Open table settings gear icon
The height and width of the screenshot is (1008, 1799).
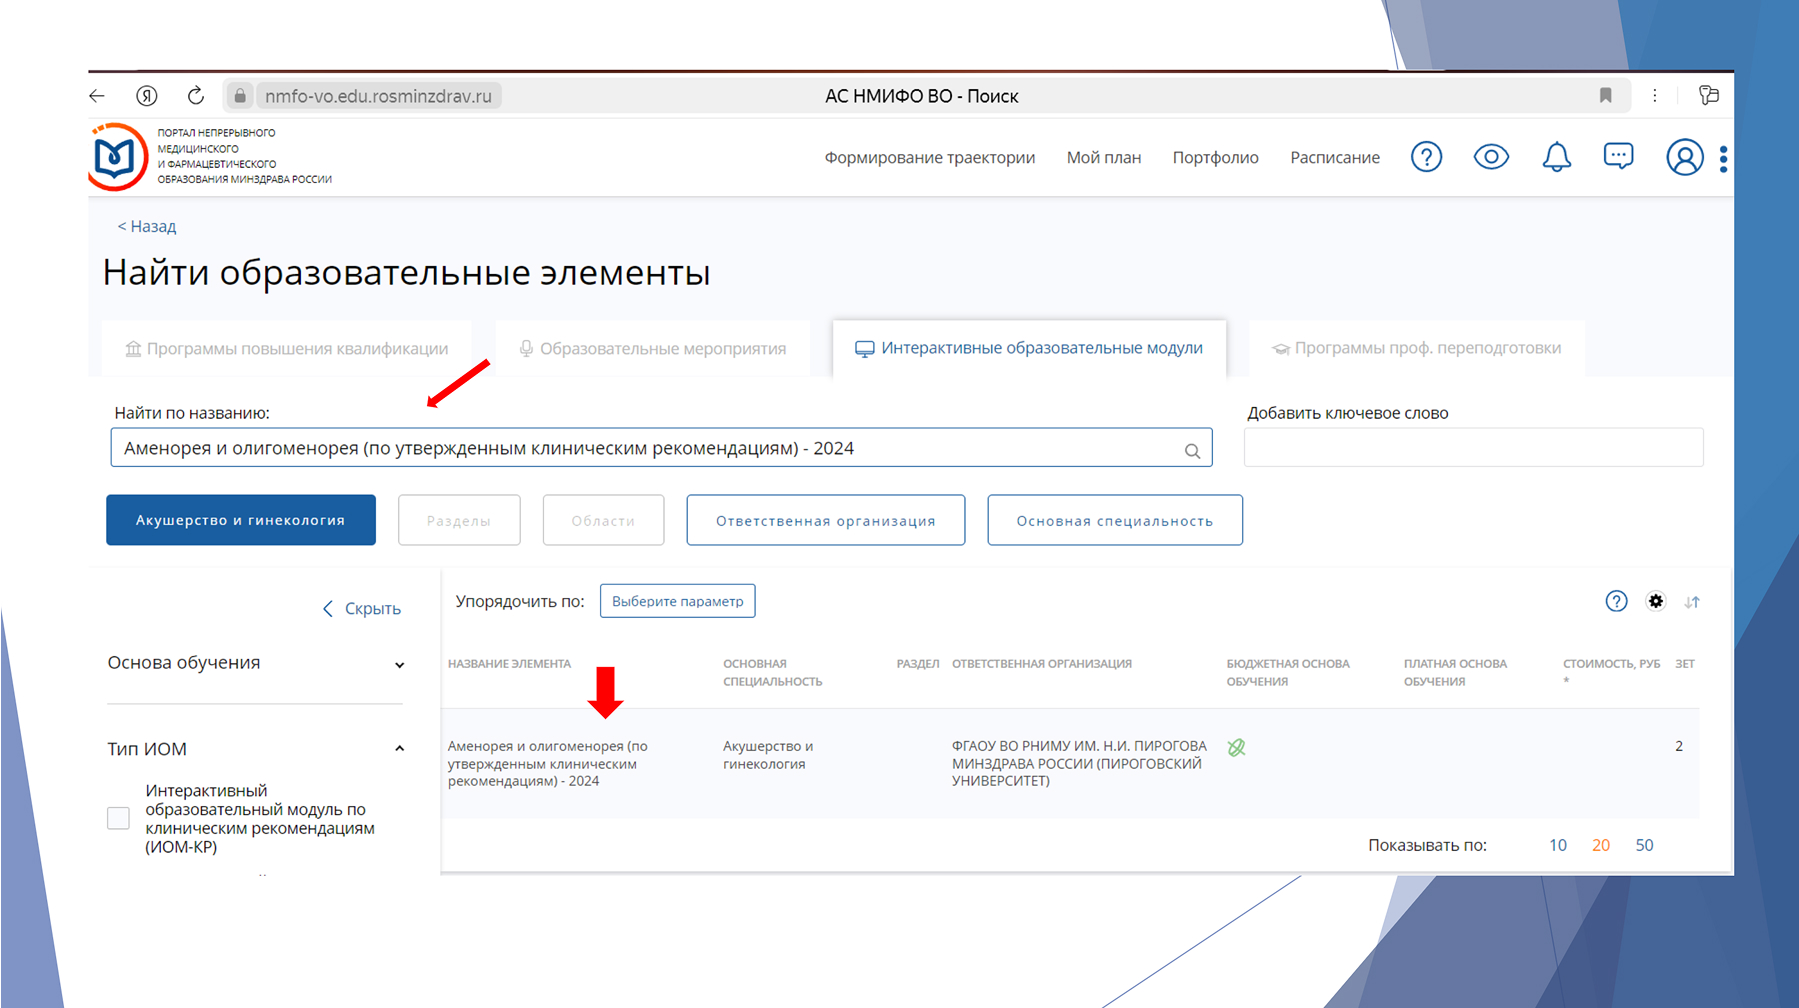coord(1656,601)
